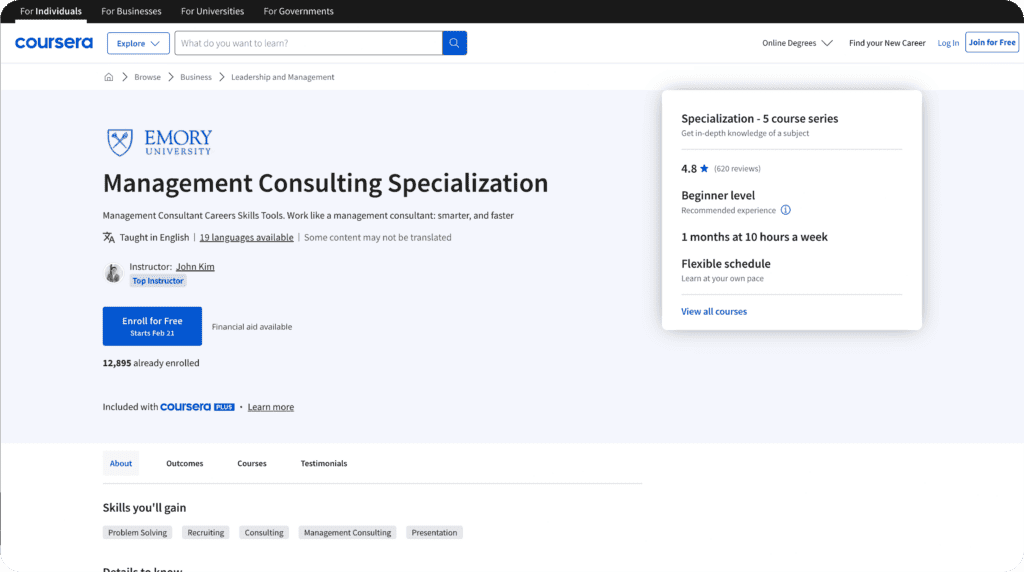Click the Management Consulting skill tag
This screenshot has width=1024, height=572.
(347, 533)
